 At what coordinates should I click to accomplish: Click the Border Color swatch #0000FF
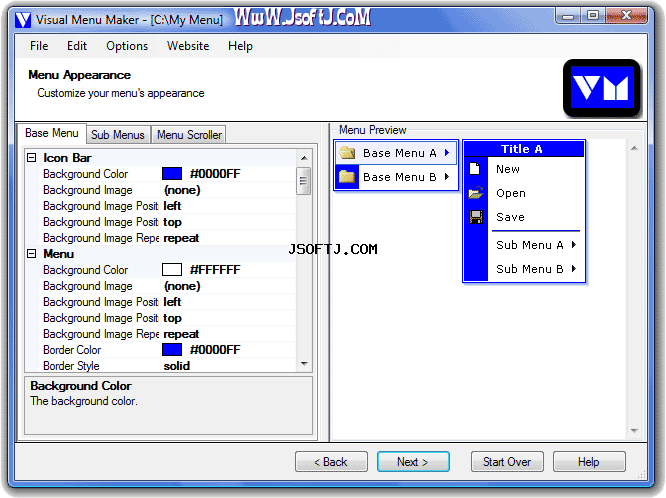tap(172, 350)
